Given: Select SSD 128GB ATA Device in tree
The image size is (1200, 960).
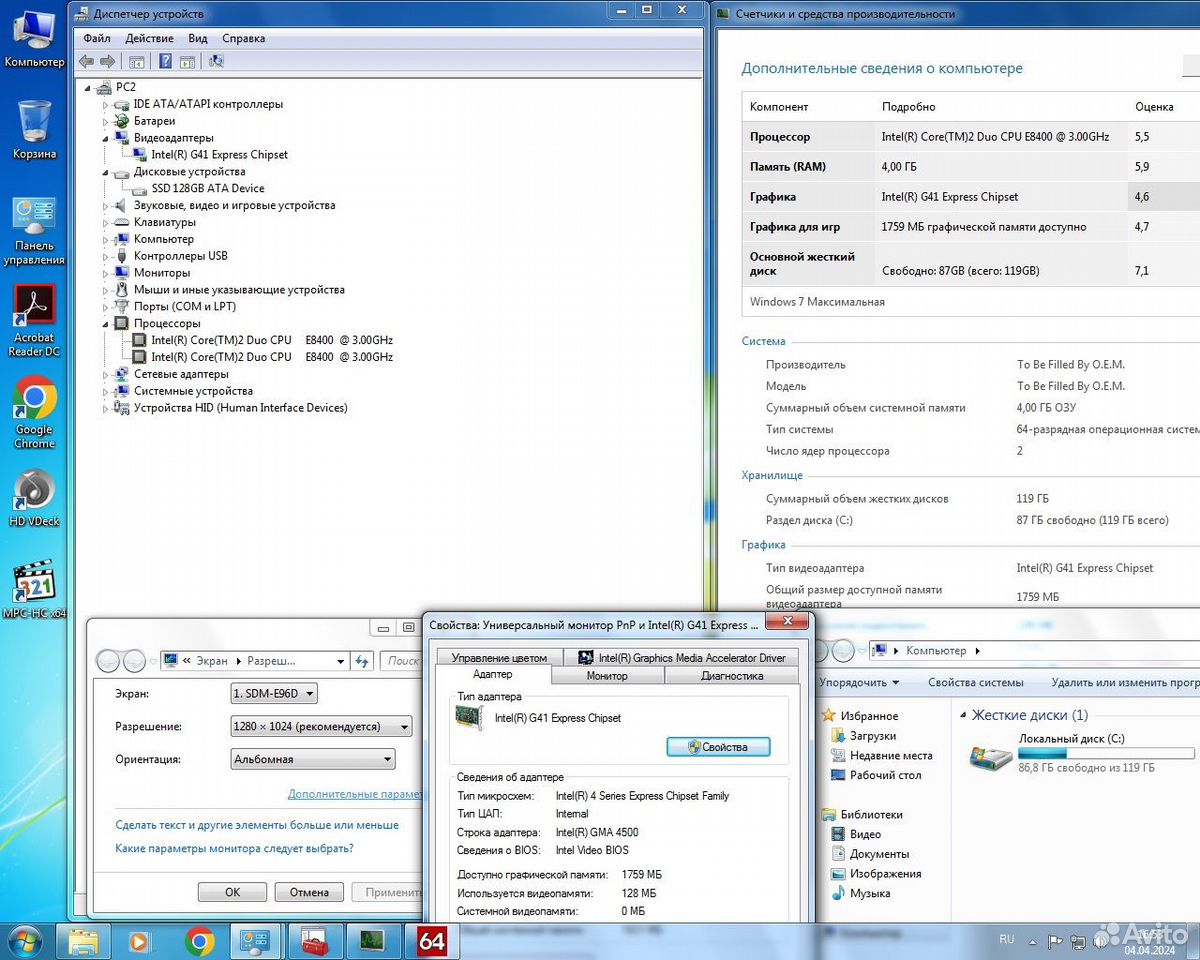Looking at the screenshot, I should [208, 188].
